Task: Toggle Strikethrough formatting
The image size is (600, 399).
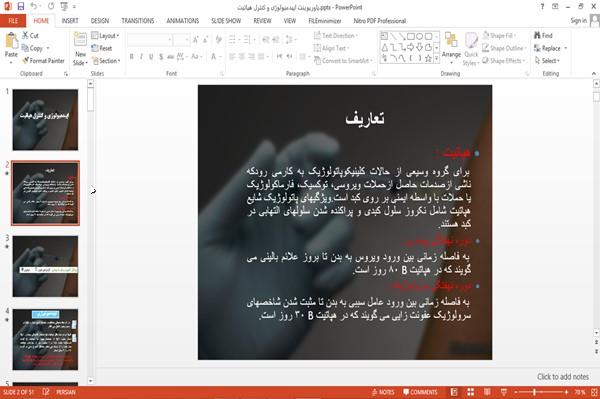Action: [x=171, y=57]
